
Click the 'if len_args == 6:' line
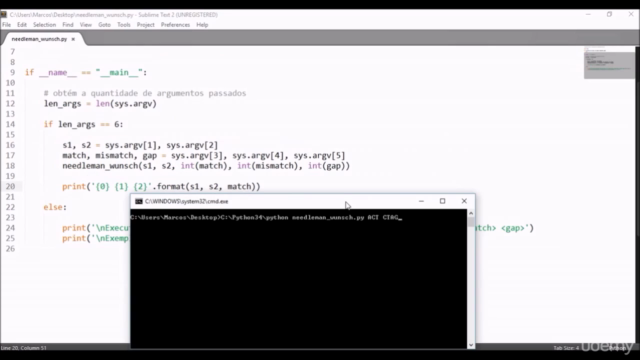(x=83, y=124)
